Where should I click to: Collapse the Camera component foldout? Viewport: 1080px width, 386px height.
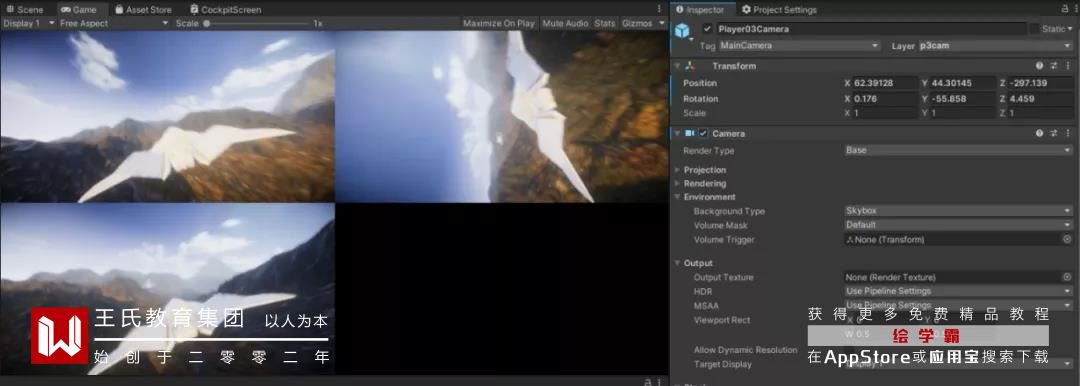(x=677, y=134)
